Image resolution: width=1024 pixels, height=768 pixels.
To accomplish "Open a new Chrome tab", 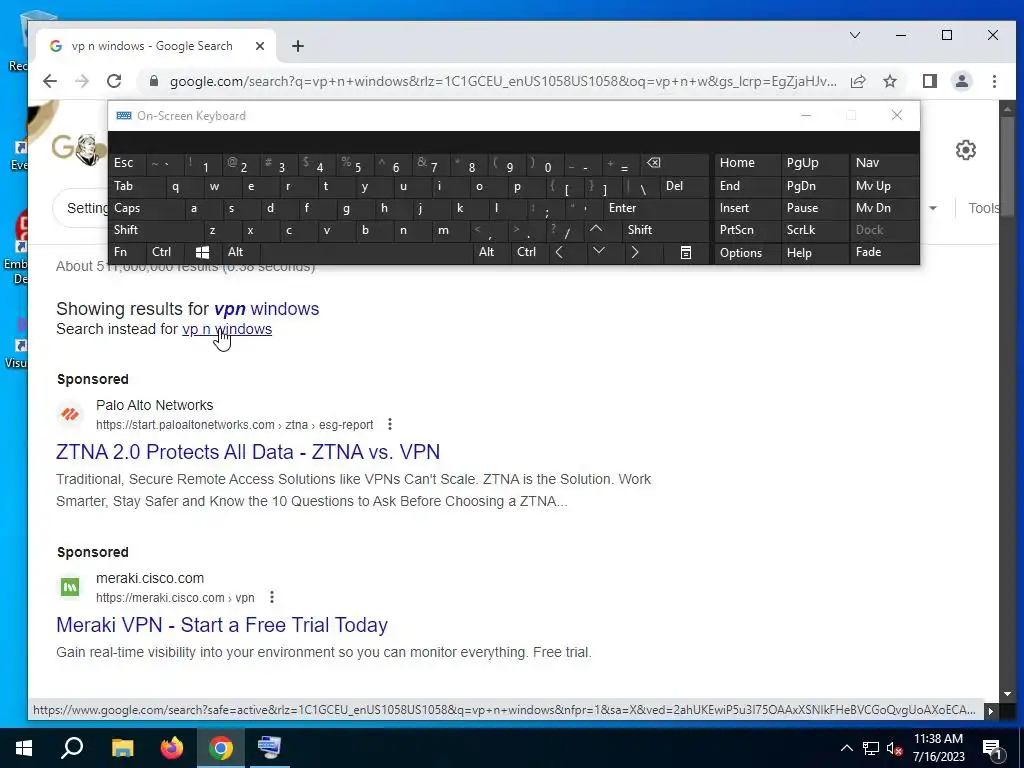I will pos(298,46).
